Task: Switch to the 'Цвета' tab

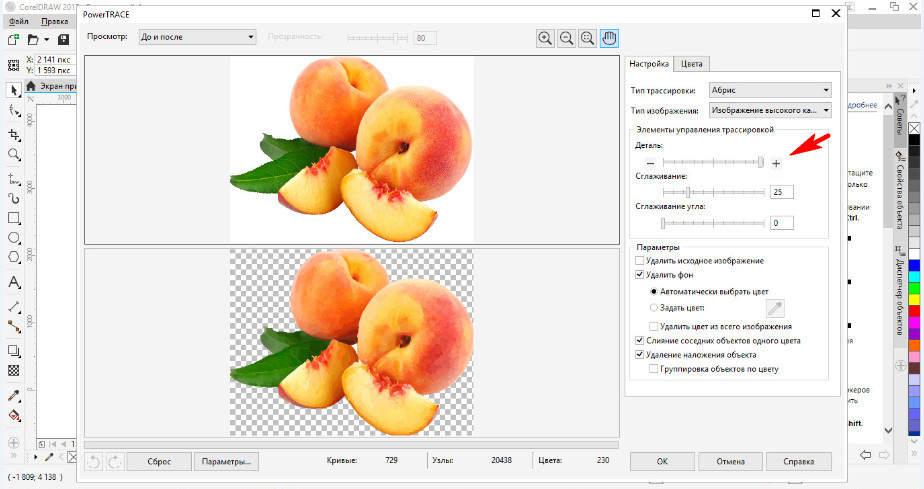Action: coord(691,63)
